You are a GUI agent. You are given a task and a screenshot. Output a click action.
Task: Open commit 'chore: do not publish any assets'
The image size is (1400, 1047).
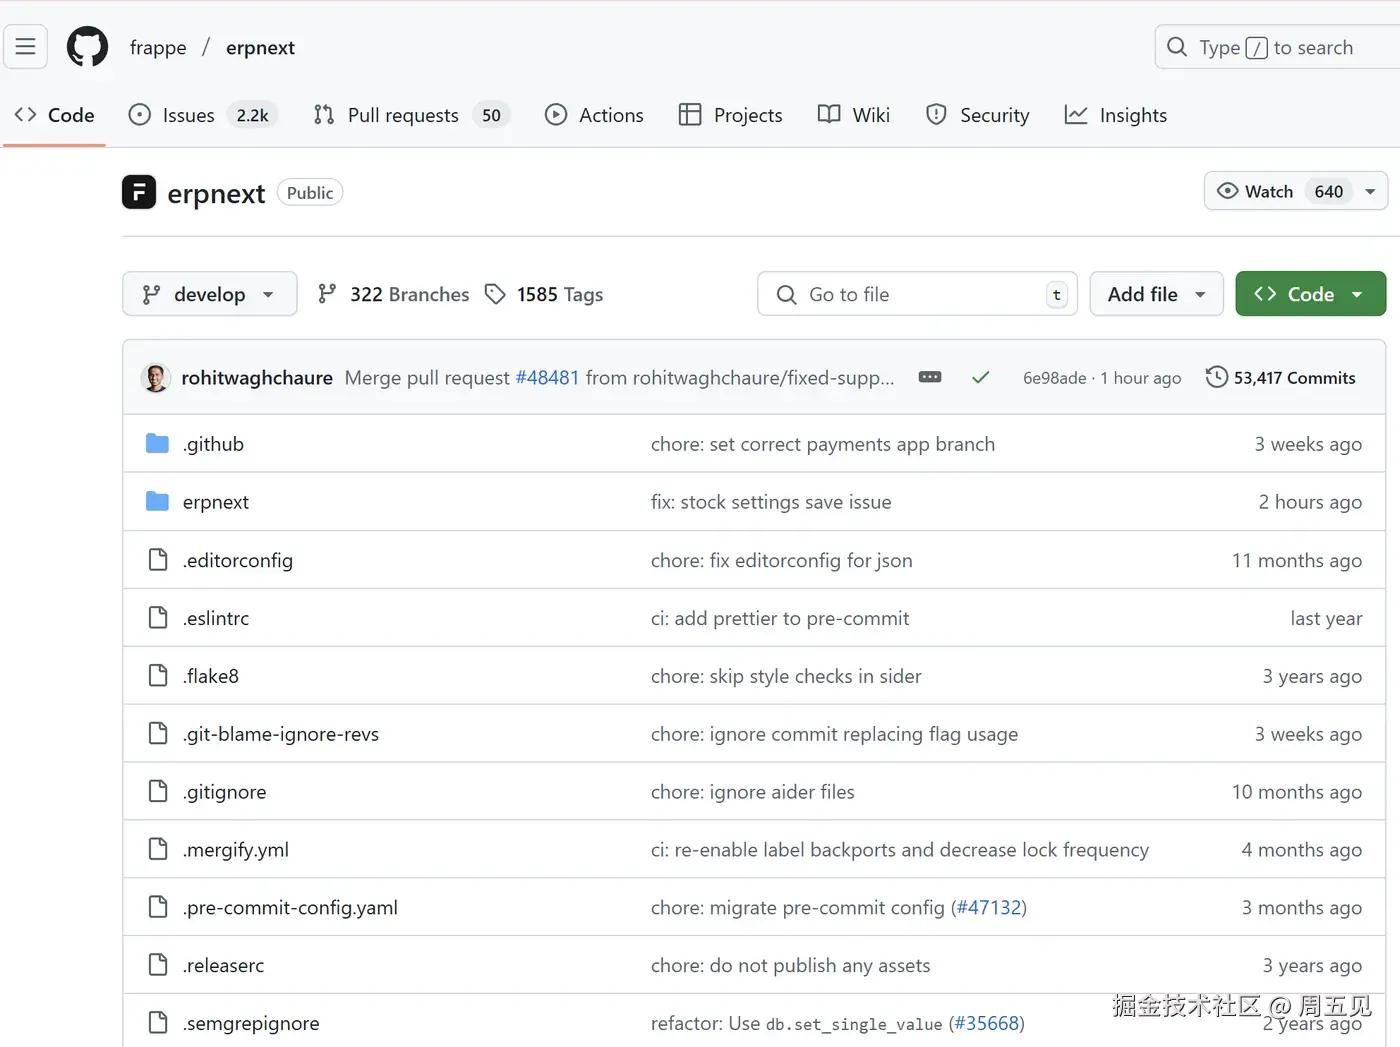pos(790,966)
